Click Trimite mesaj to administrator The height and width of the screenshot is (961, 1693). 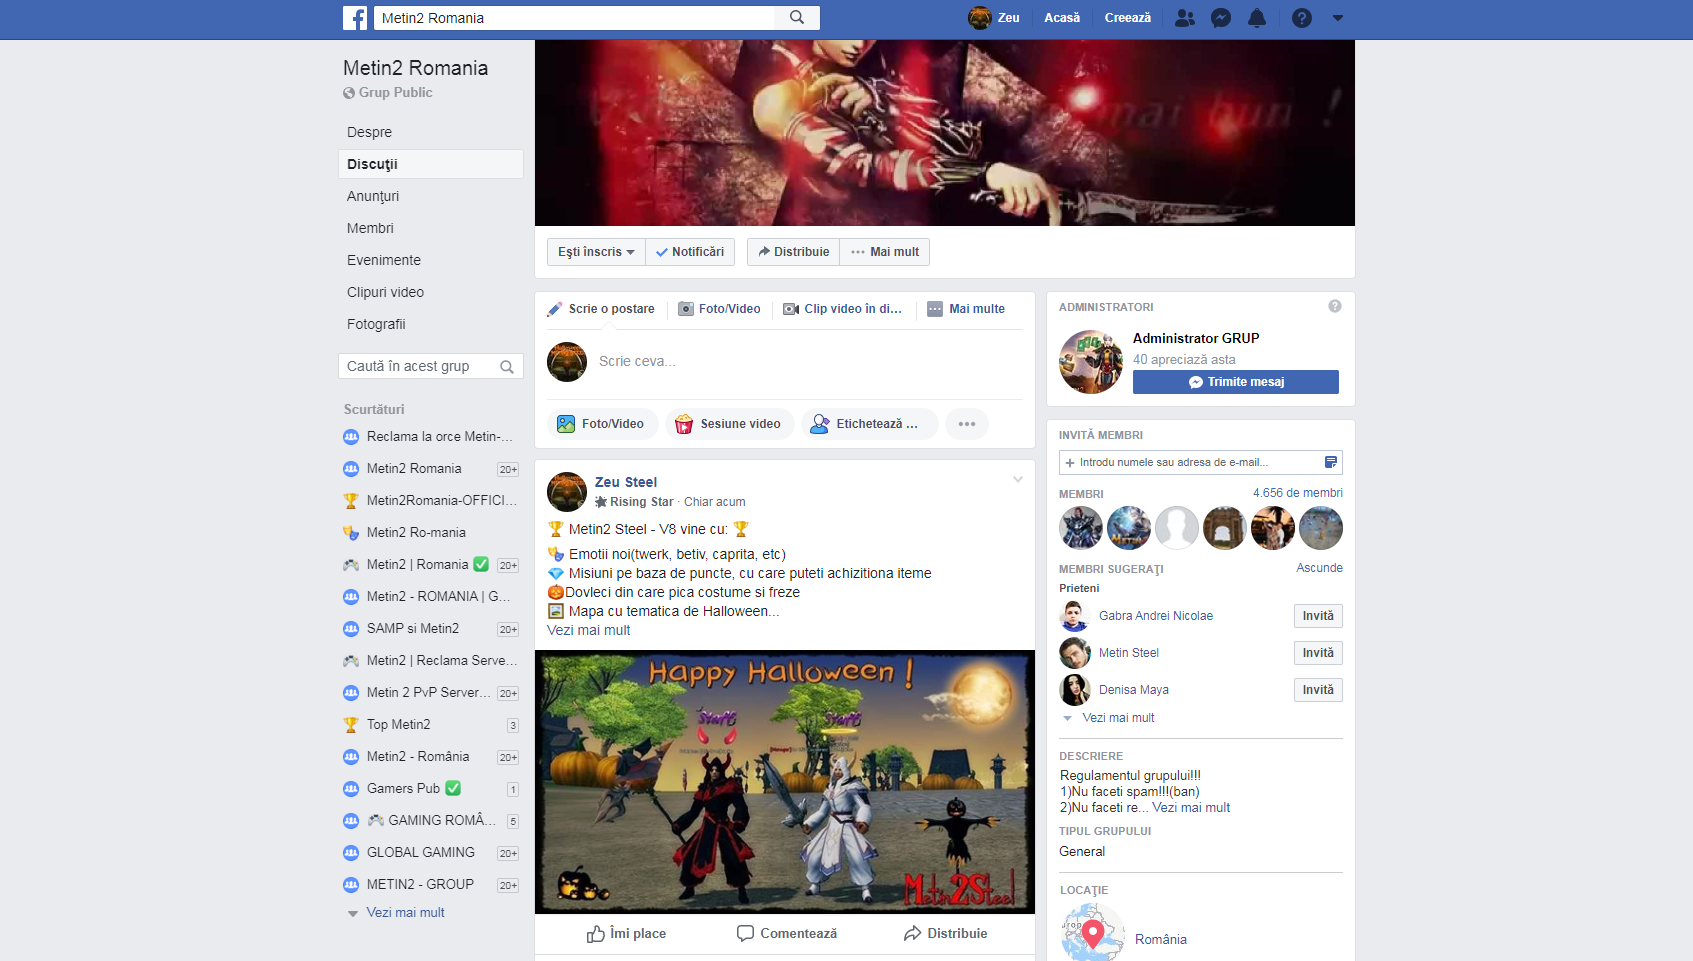[1236, 382]
